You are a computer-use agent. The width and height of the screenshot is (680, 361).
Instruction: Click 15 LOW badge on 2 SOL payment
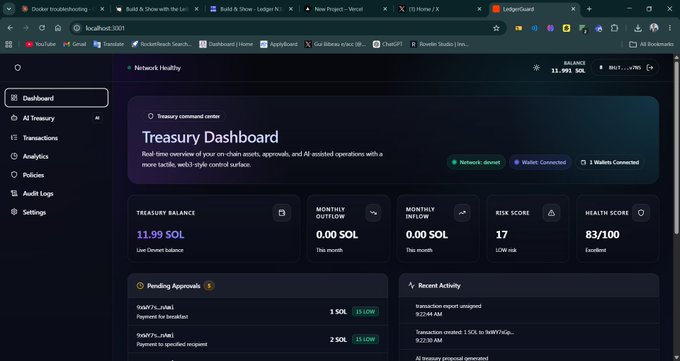point(365,339)
